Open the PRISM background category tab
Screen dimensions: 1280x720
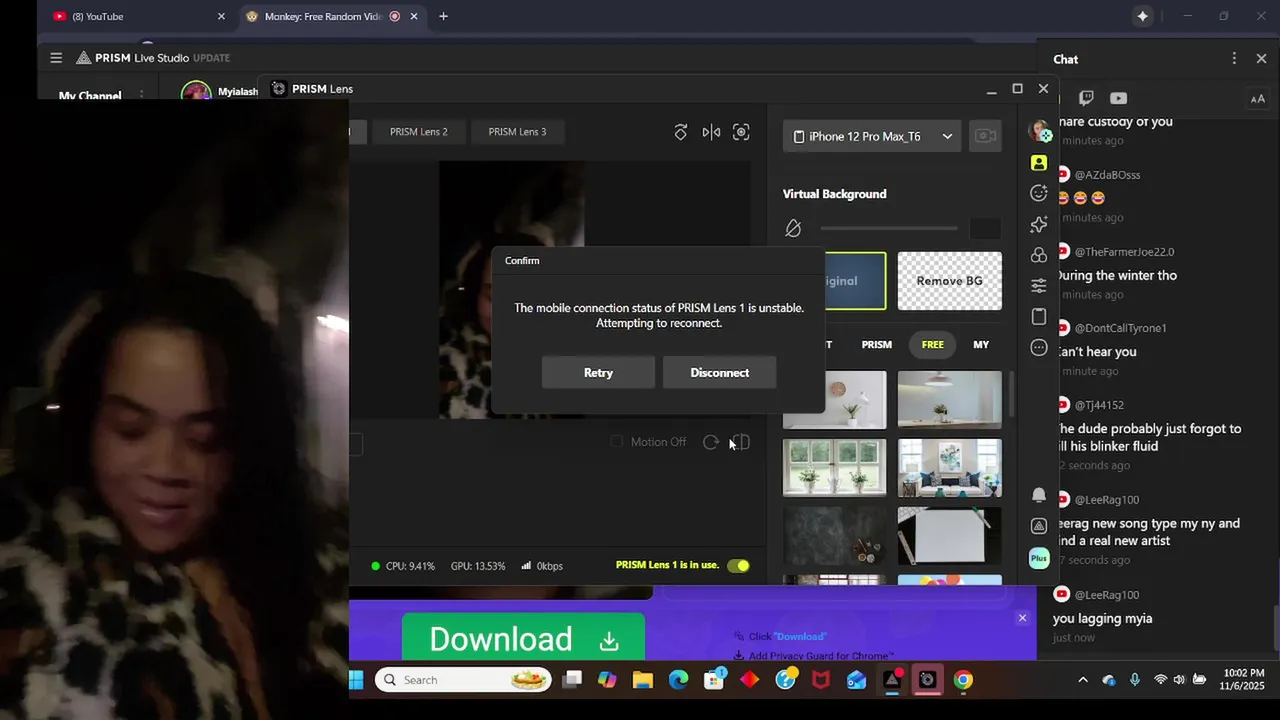pos(876,344)
